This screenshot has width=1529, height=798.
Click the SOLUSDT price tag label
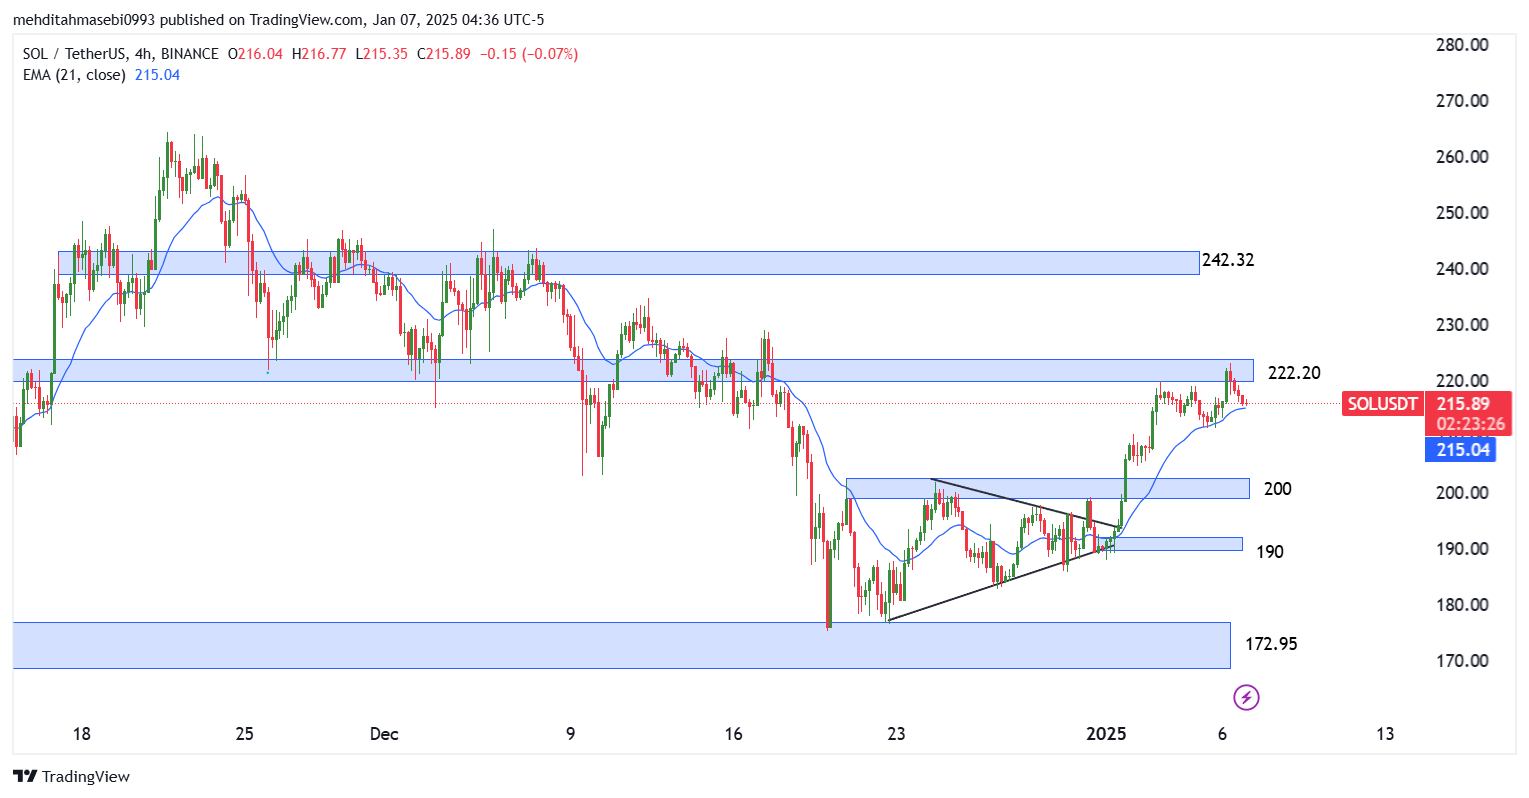[1382, 404]
